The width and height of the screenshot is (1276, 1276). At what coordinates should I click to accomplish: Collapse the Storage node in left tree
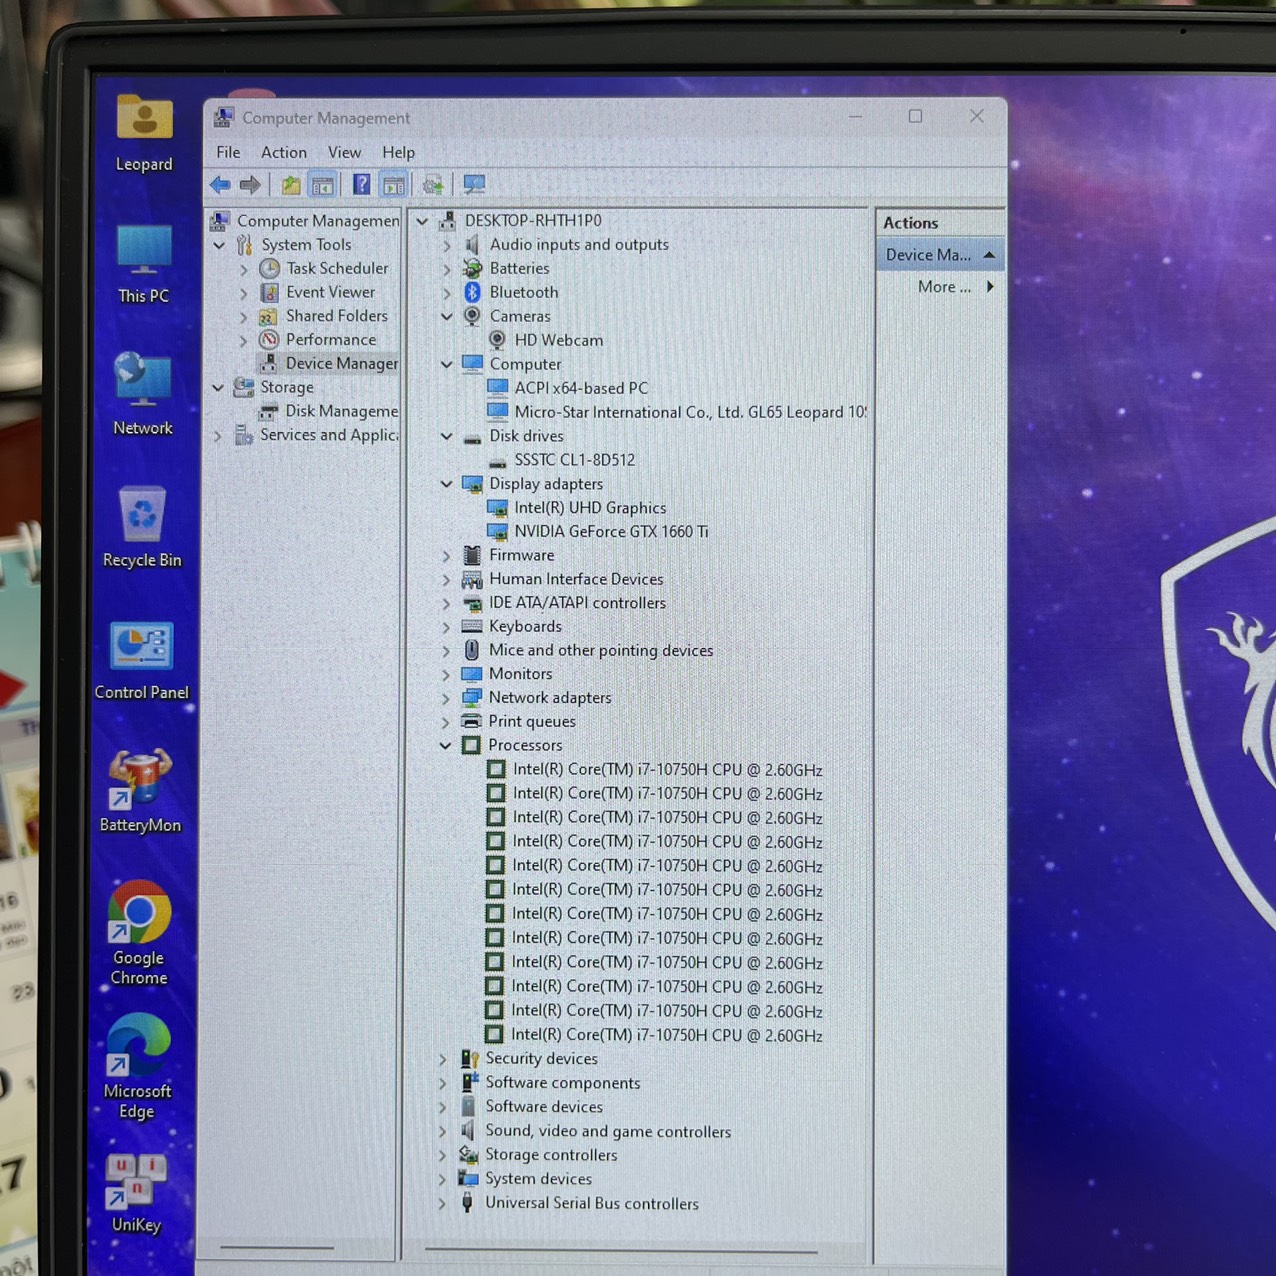[218, 387]
